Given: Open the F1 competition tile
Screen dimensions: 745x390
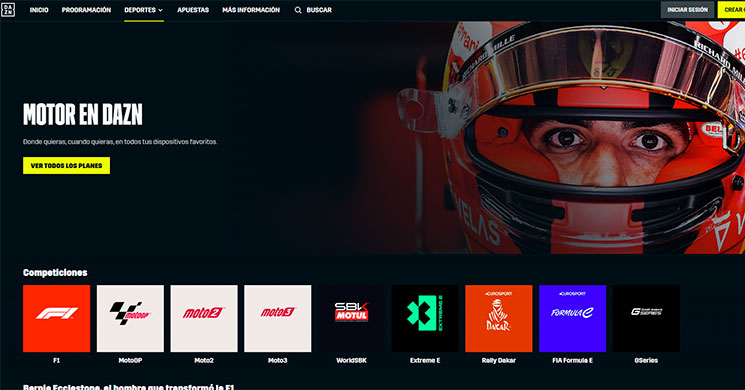Looking at the screenshot, I should (57, 318).
